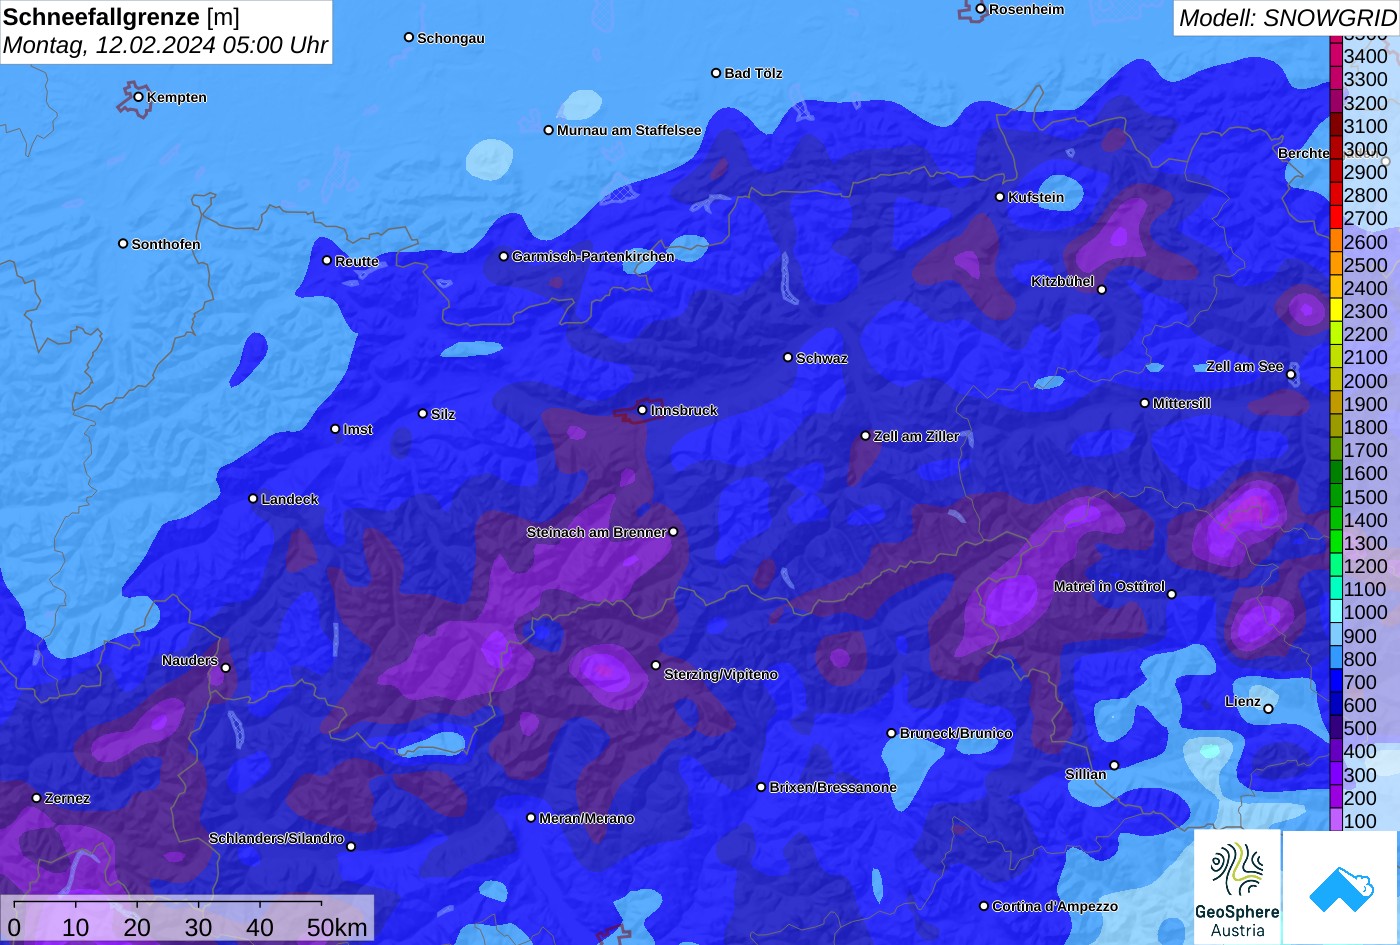Click the 'Schneefallgrenze [m]' title
This screenshot has width=1400, height=945.
121,17
